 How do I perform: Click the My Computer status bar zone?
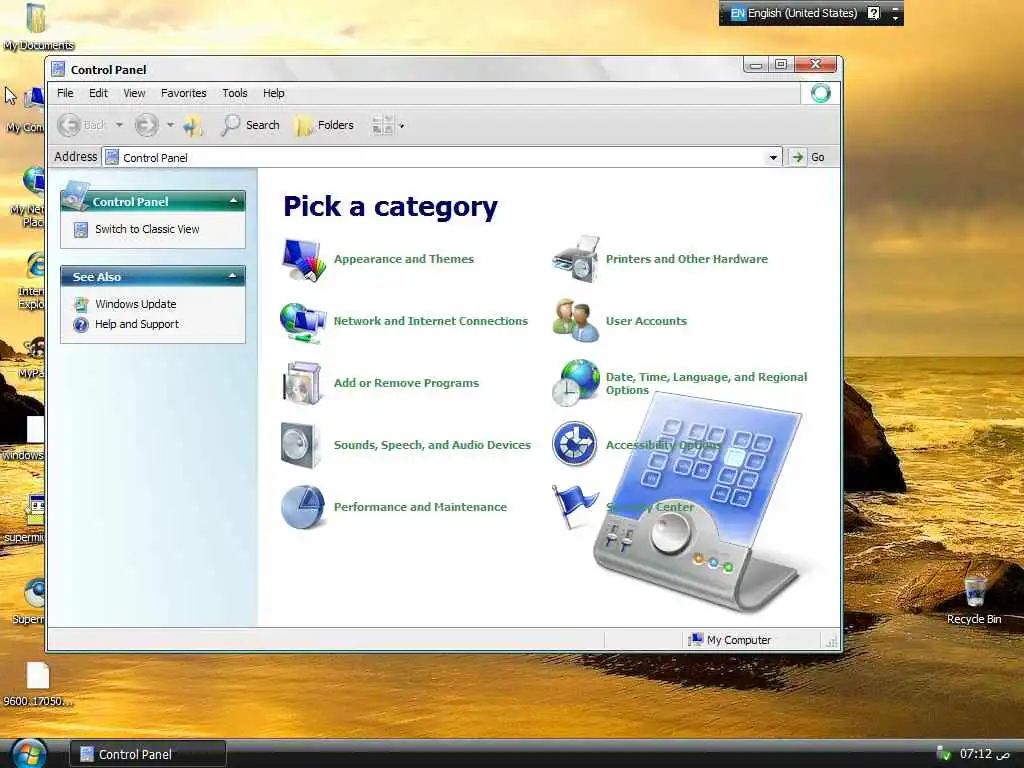pyautogui.click(x=751, y=640)
